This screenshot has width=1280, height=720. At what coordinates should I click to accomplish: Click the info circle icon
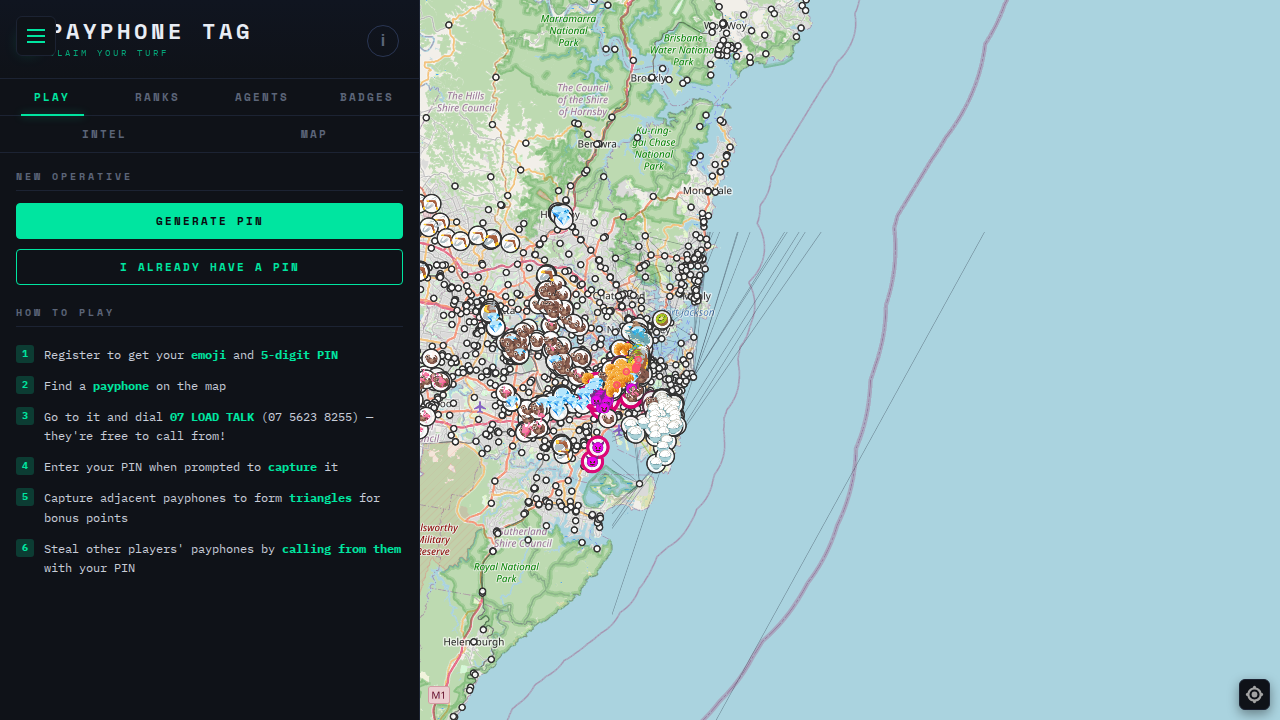point(383,41)
